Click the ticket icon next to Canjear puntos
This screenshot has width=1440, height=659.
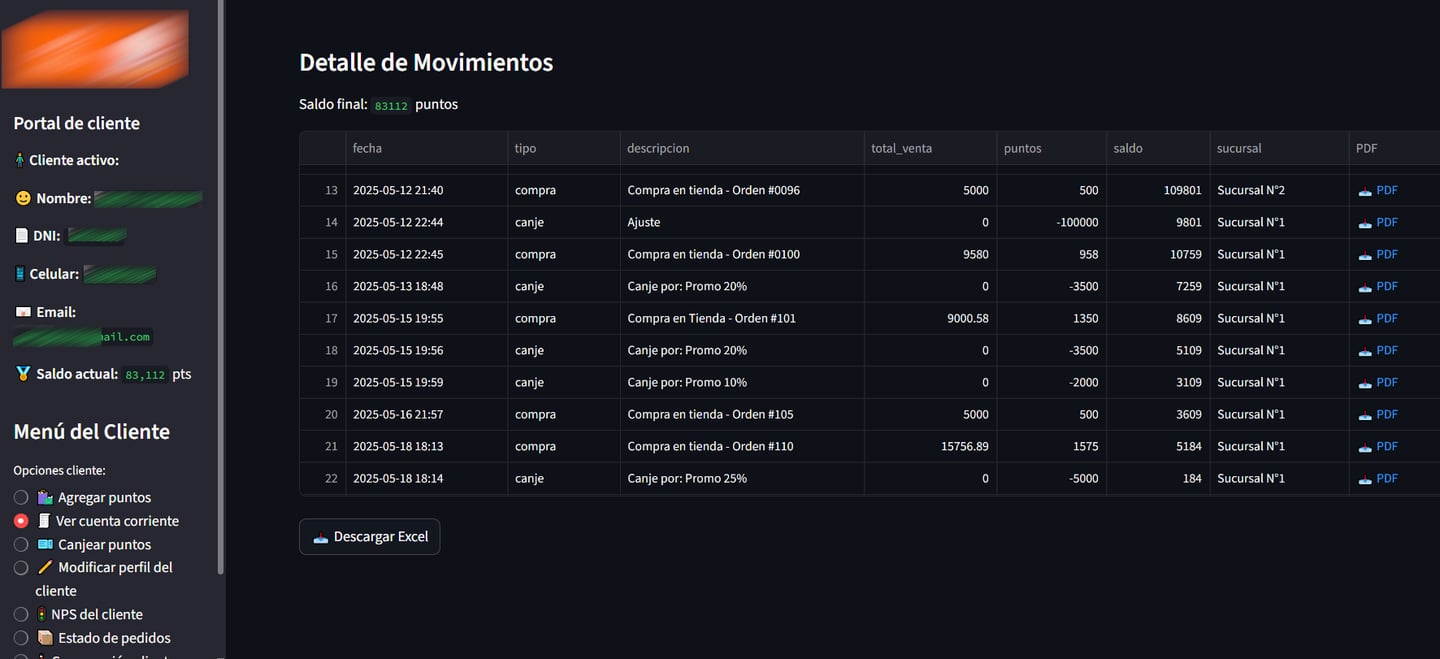[x=45, y=544]
